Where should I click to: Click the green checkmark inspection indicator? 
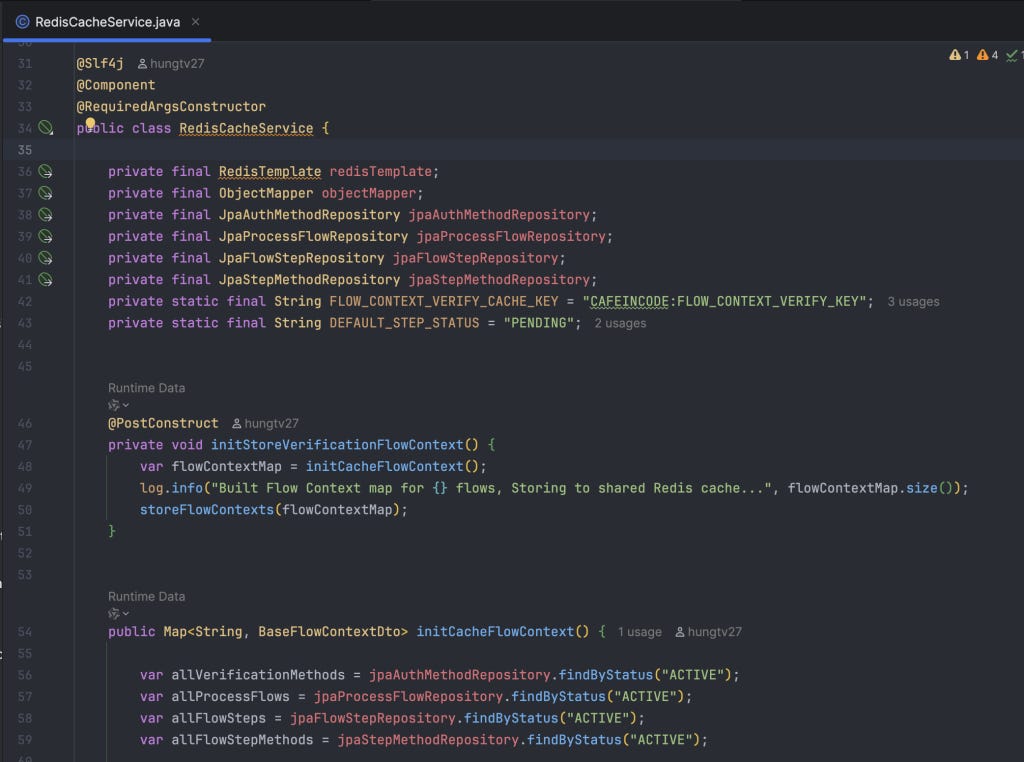[x=1014, y=56]
